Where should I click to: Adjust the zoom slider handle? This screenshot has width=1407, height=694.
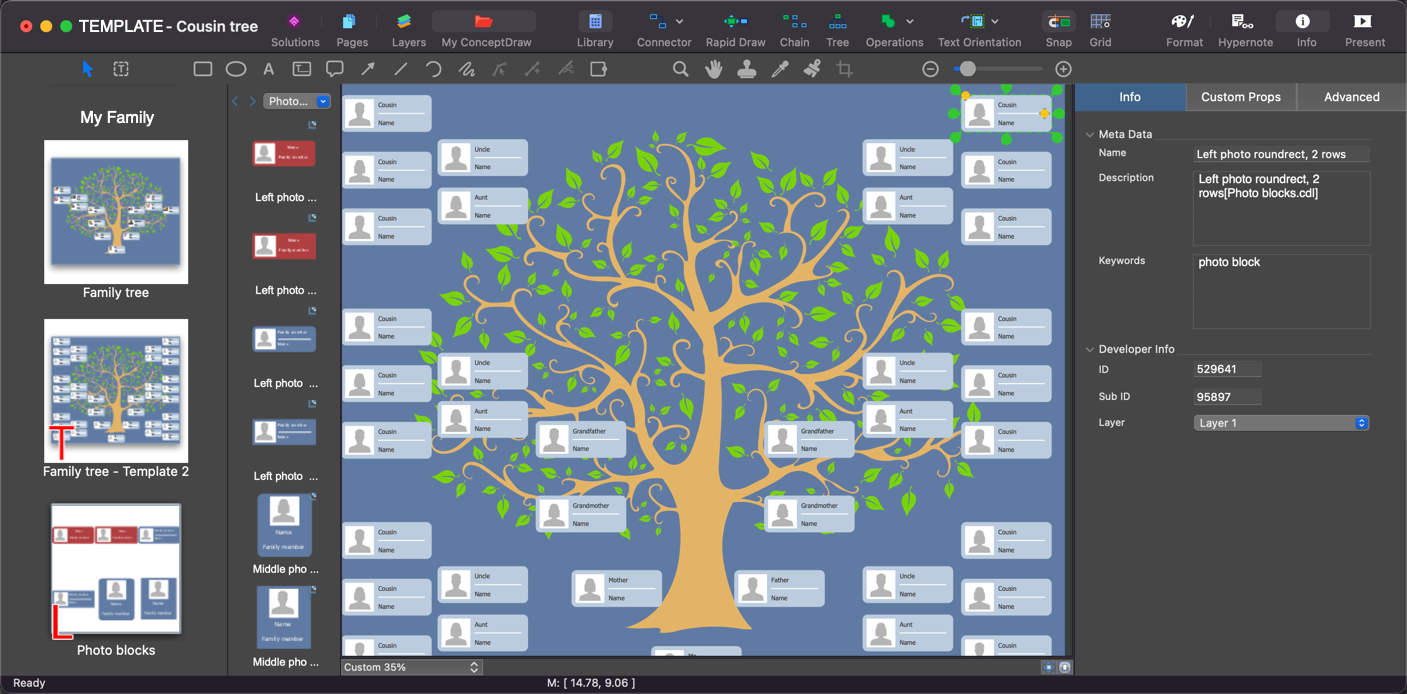coord(966,69)
